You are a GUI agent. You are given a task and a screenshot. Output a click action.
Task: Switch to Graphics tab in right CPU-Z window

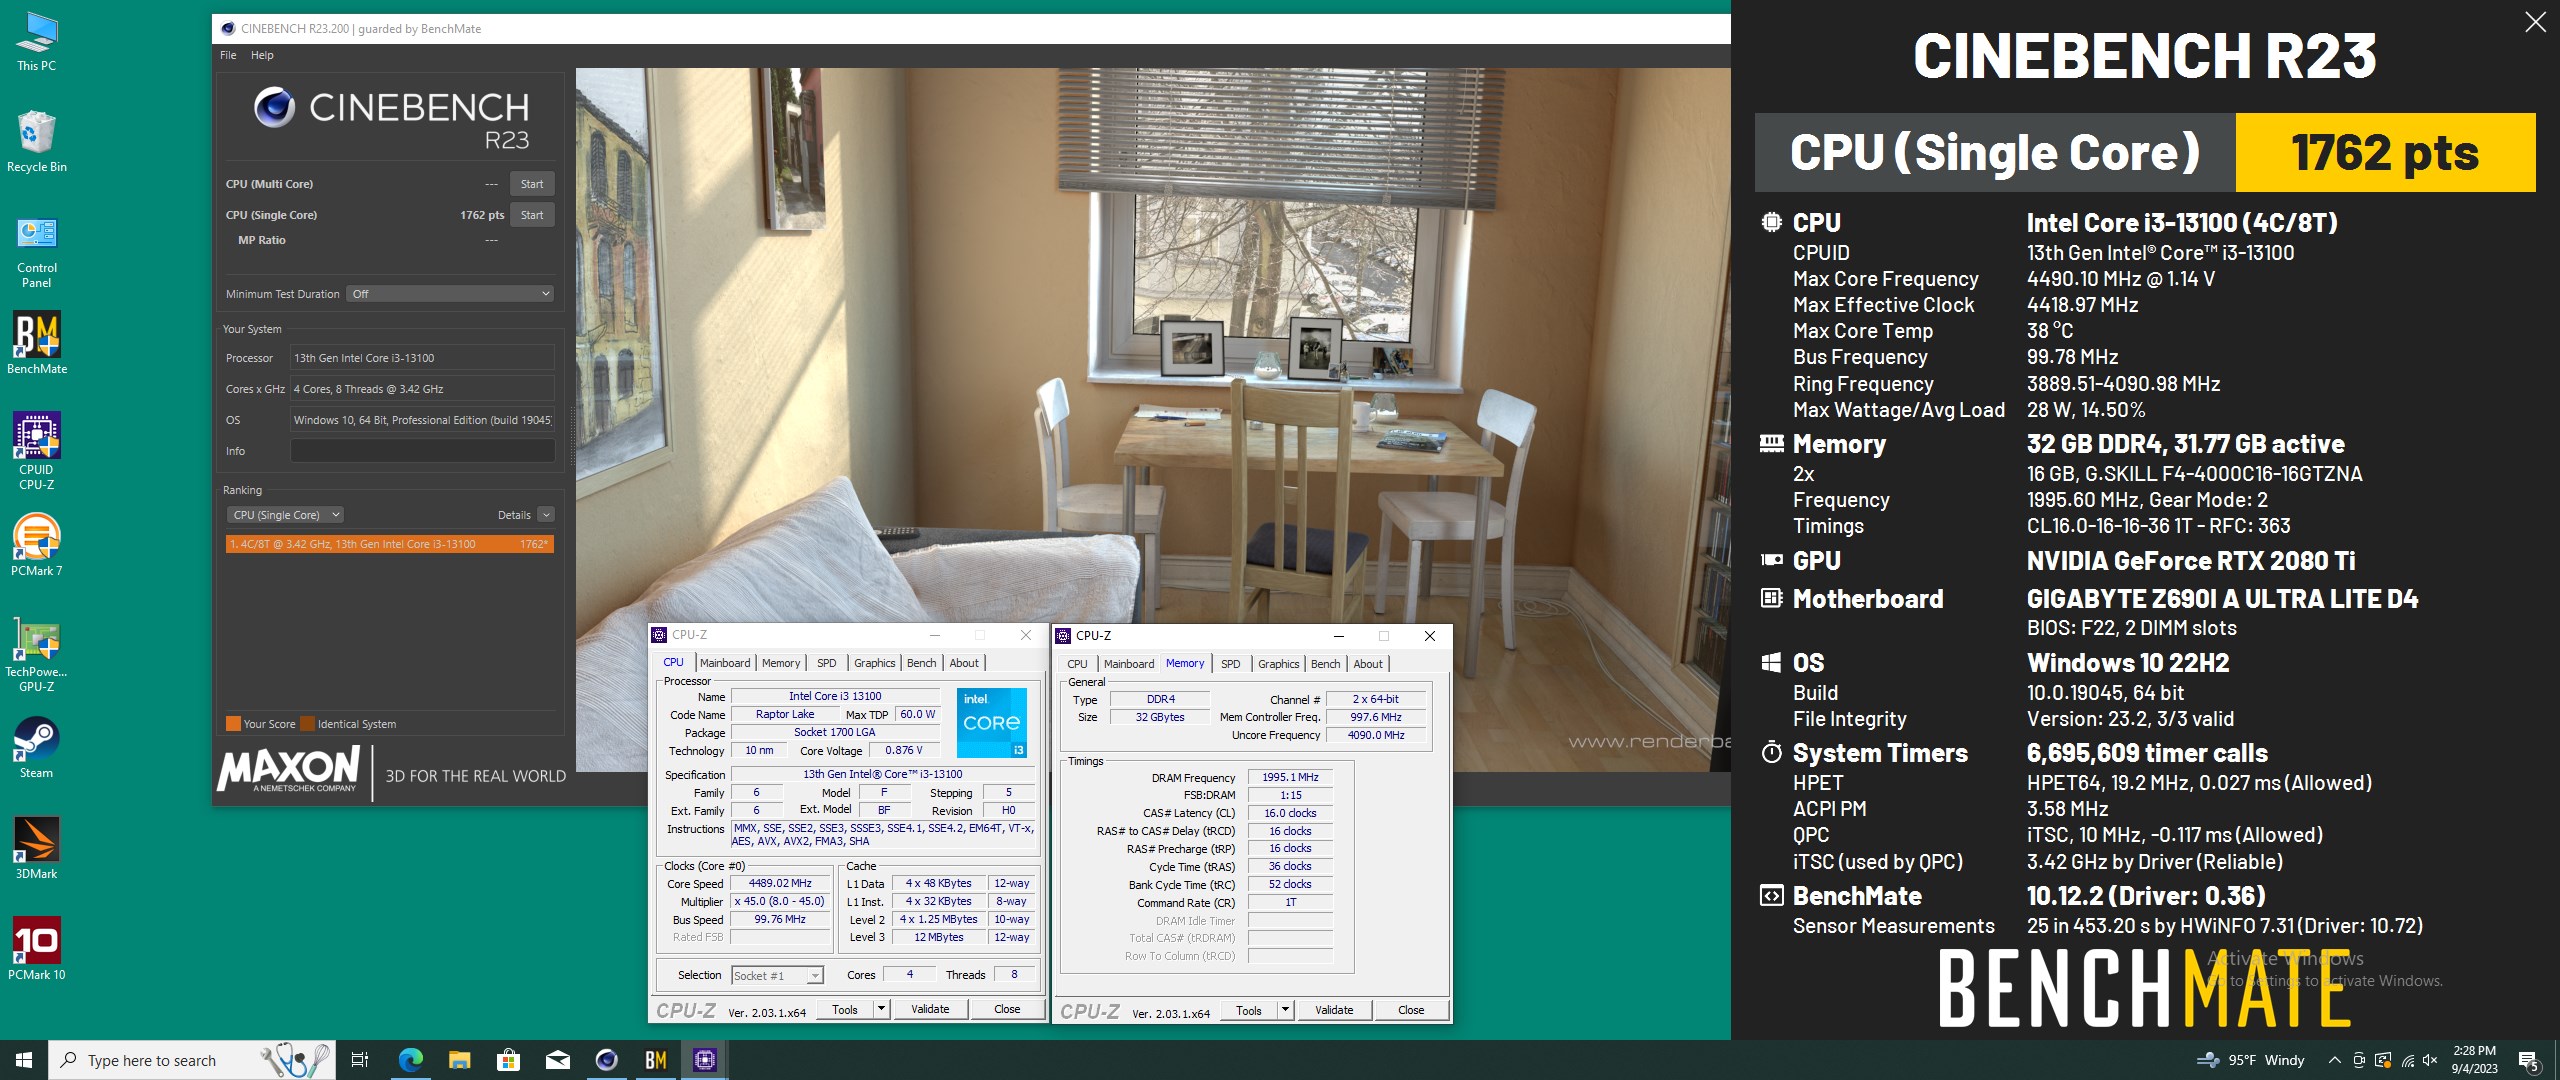(1278, 664)
